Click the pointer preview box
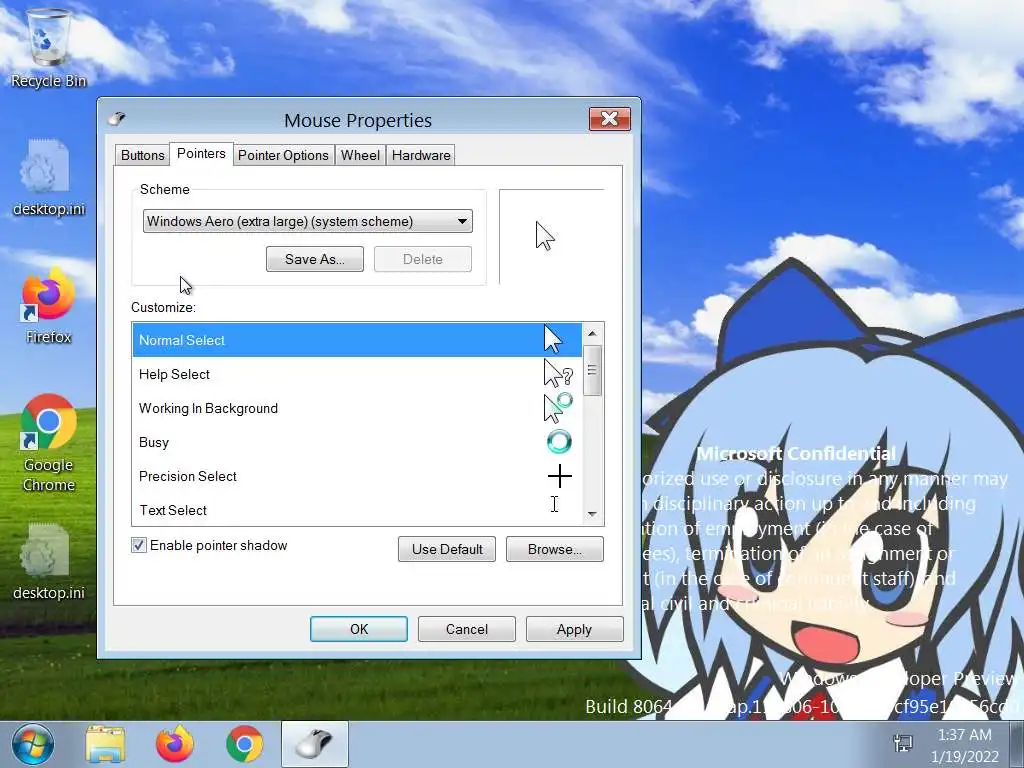Image resolution: width=1024 pixels, height=768 pixels. [x=552, y=236]
